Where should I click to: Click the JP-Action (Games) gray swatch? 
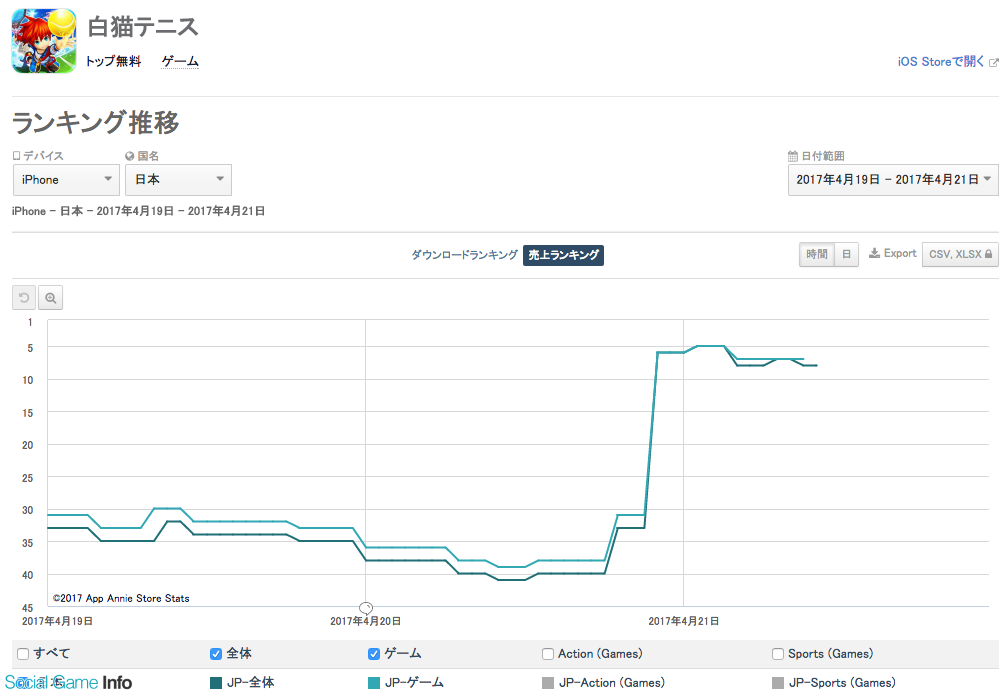[x=548, y=683]
